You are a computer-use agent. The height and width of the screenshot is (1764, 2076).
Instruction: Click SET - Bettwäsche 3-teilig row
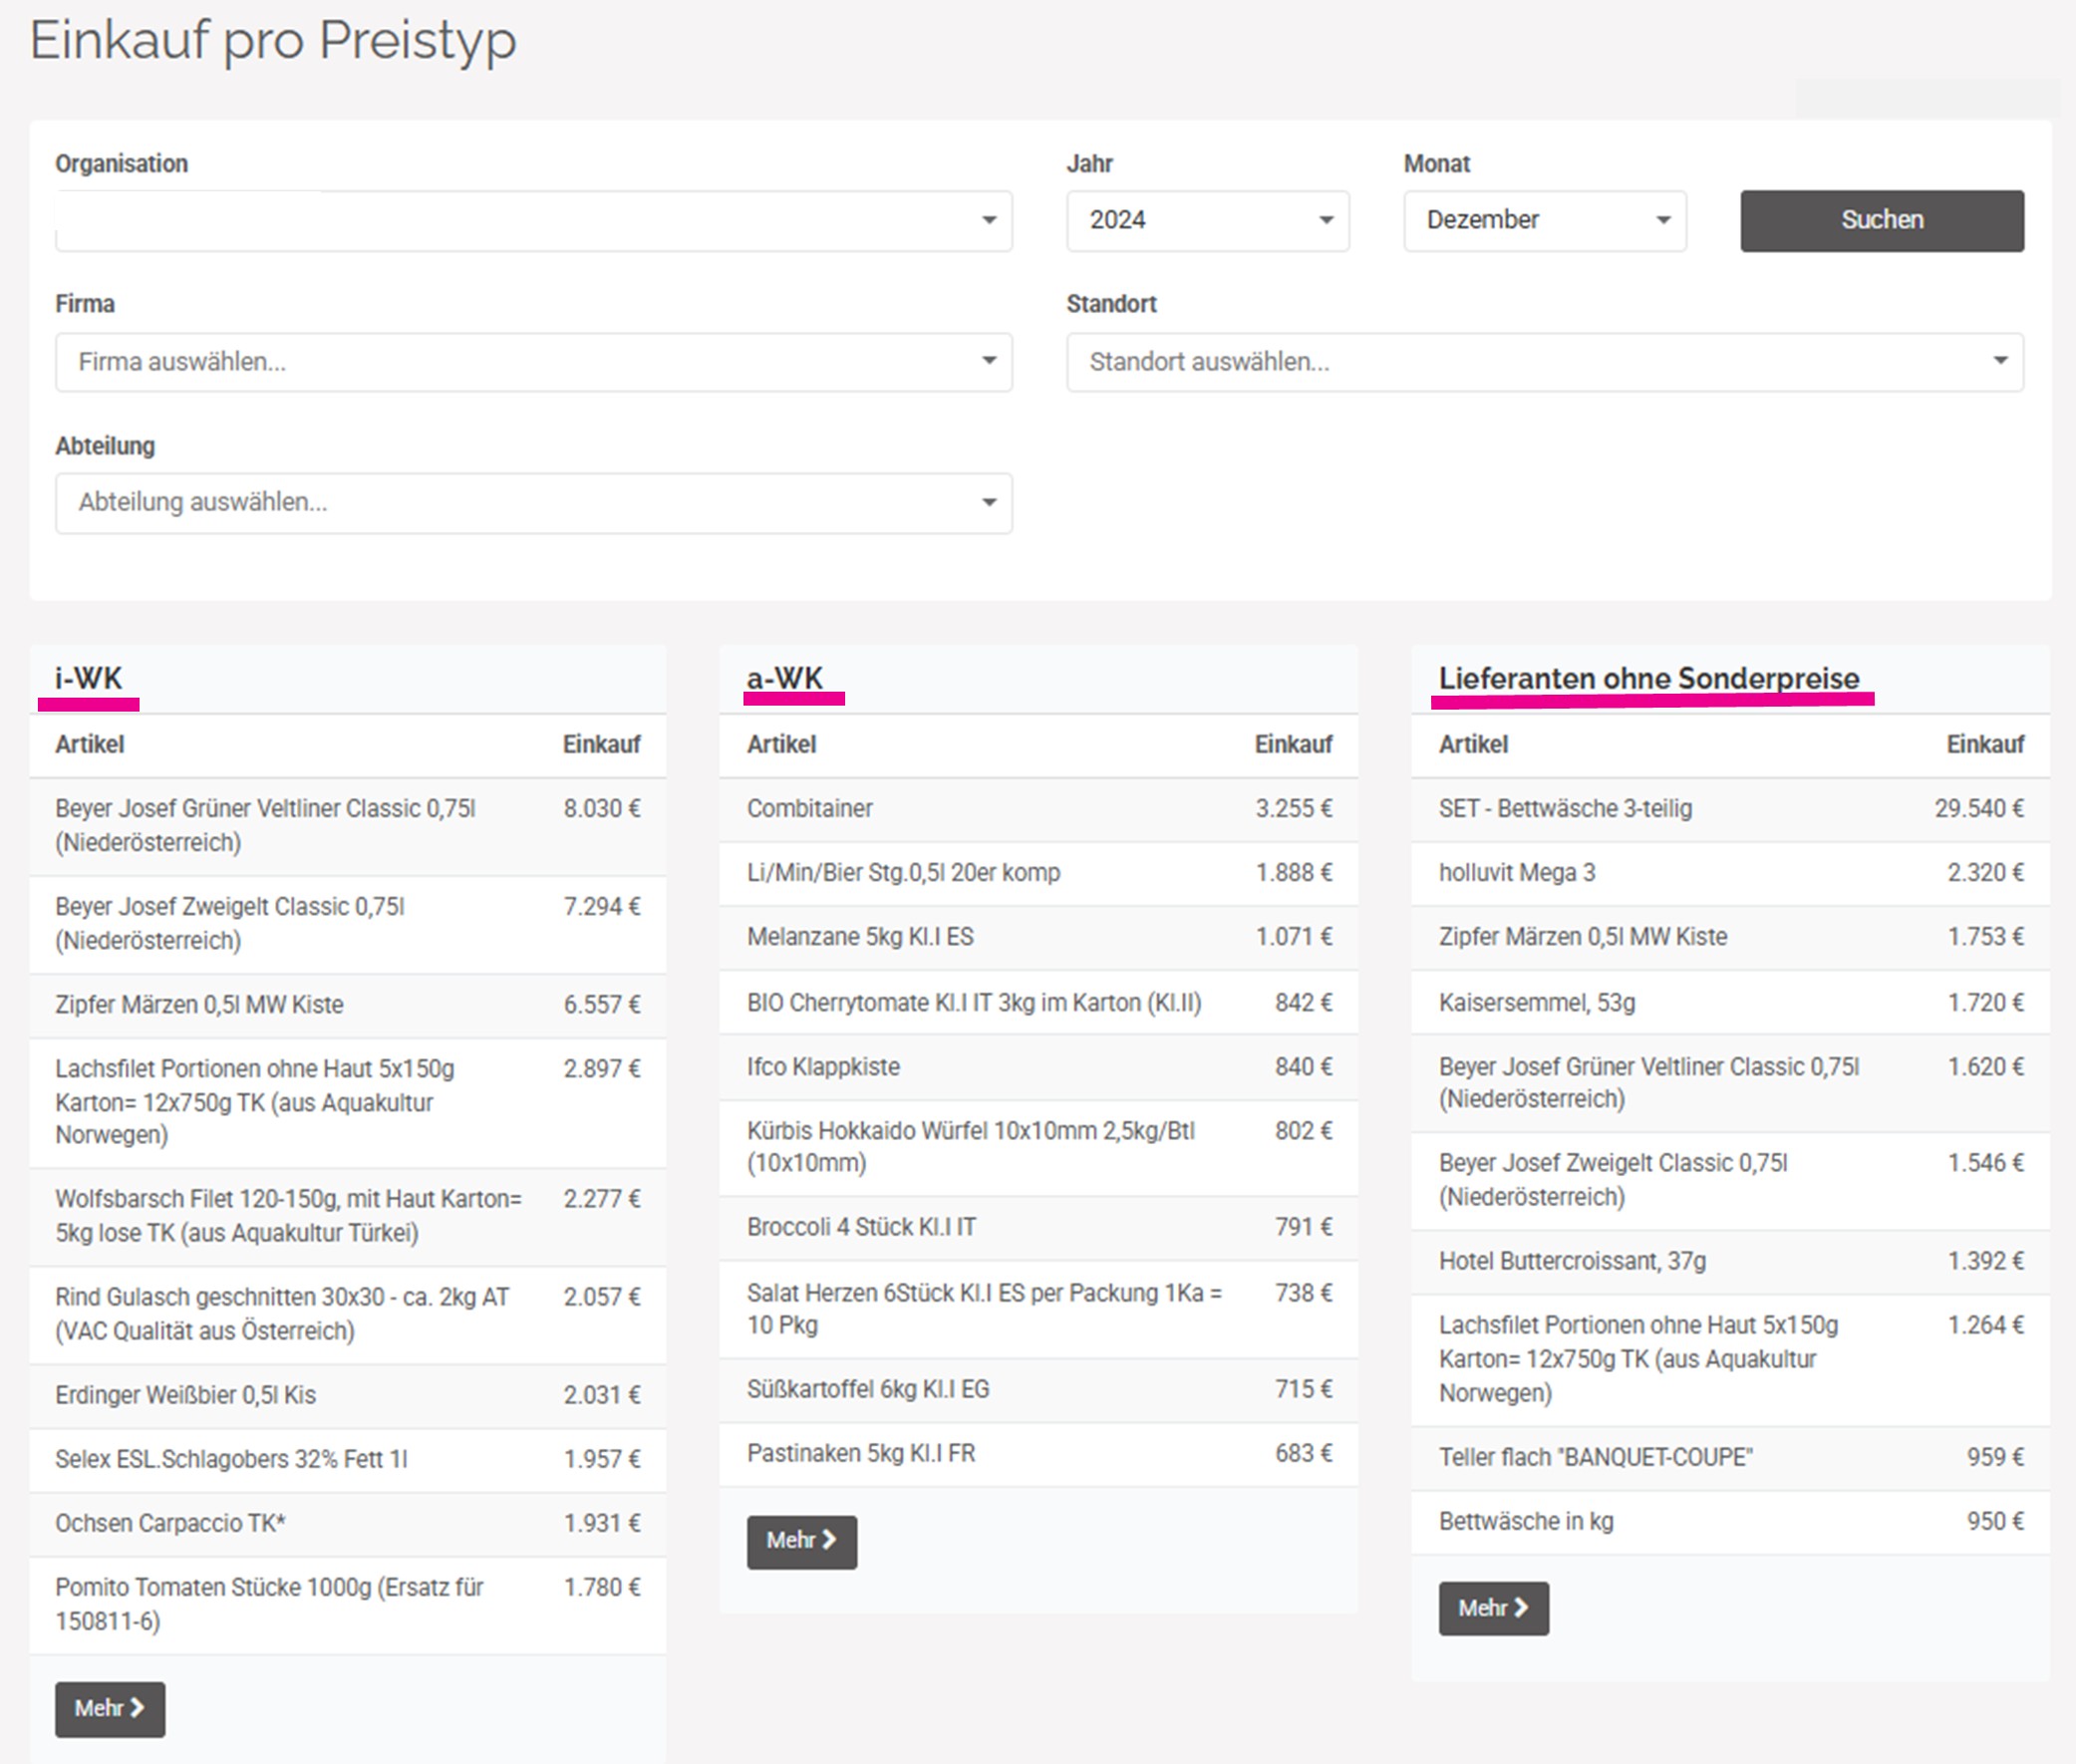(x=1731, y=809)
